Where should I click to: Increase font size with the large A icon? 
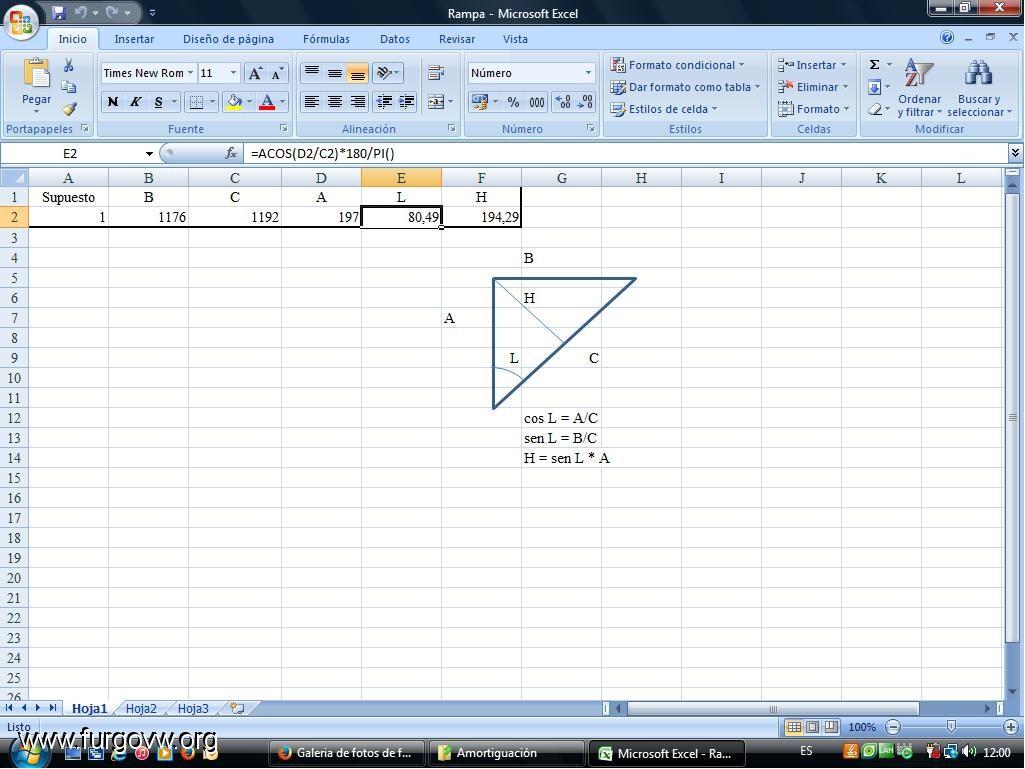255,73
